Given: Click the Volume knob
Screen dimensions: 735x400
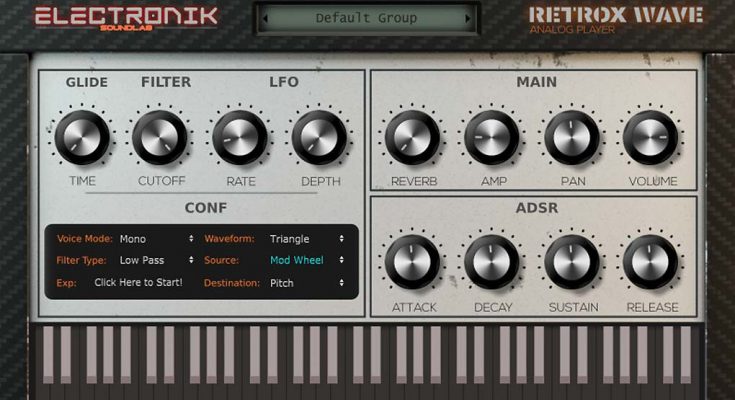Looking at the screenshot, I should tap(651, 137).
